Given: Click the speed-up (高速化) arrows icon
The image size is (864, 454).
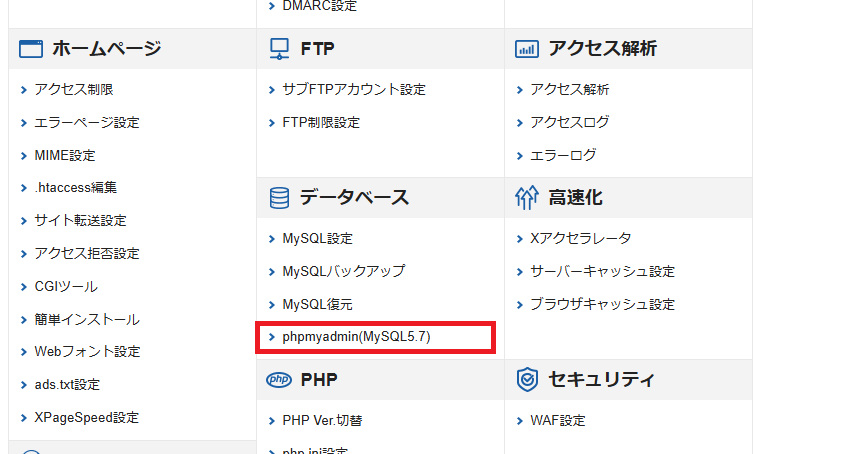Looking at the screenshot, I should coord(527,198).
